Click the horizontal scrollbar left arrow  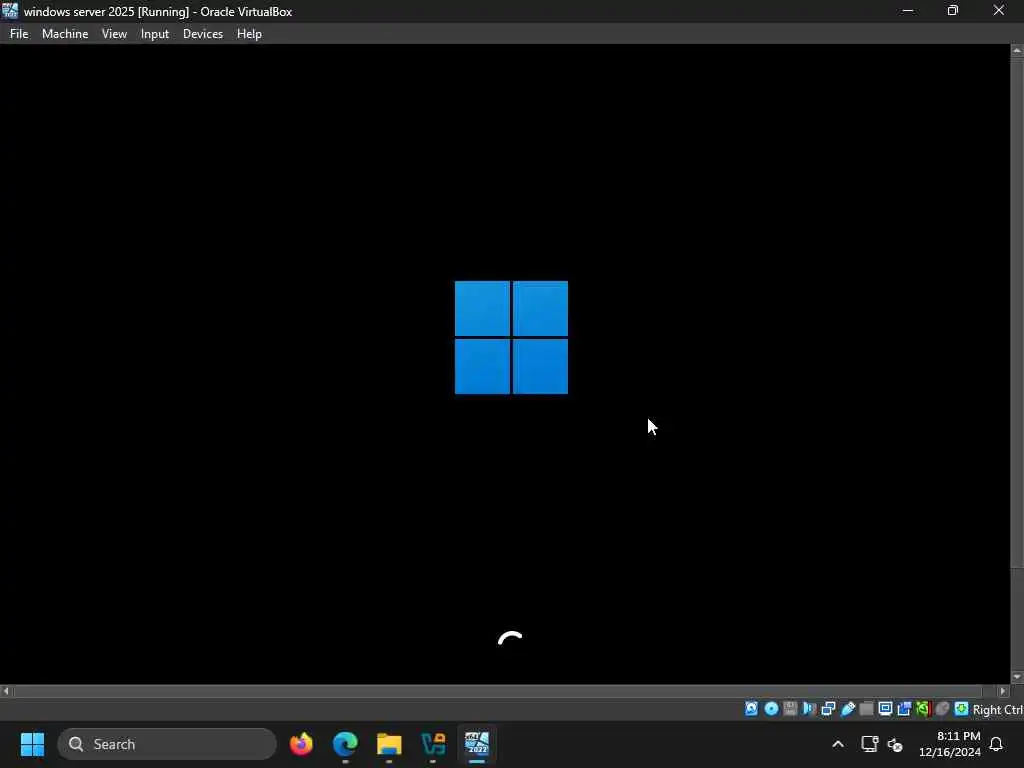6,691
